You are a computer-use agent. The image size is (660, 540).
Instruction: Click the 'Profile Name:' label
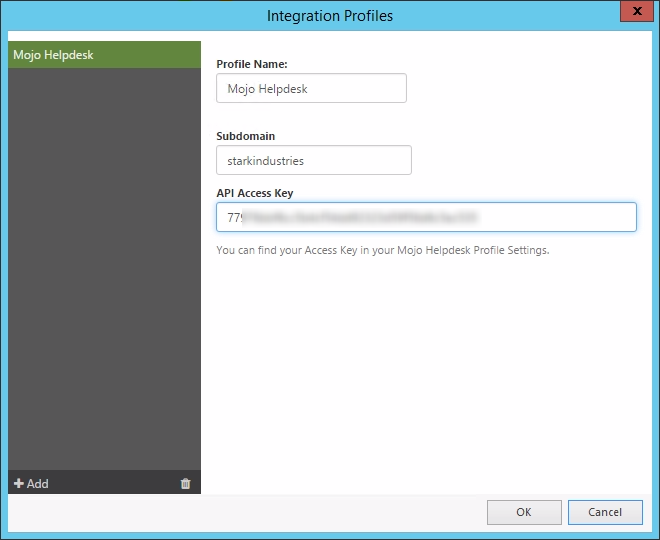coord(252,64)
